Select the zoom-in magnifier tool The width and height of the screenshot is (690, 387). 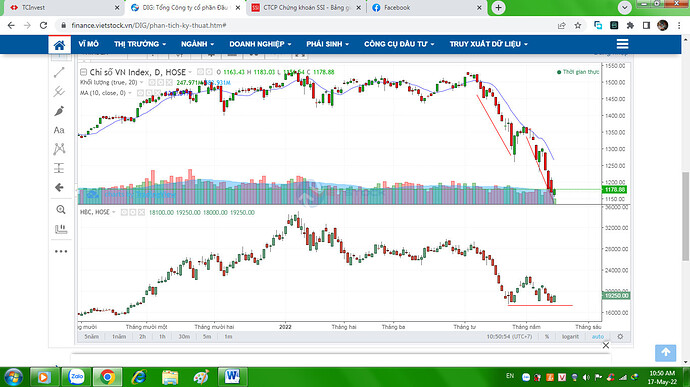61,210
